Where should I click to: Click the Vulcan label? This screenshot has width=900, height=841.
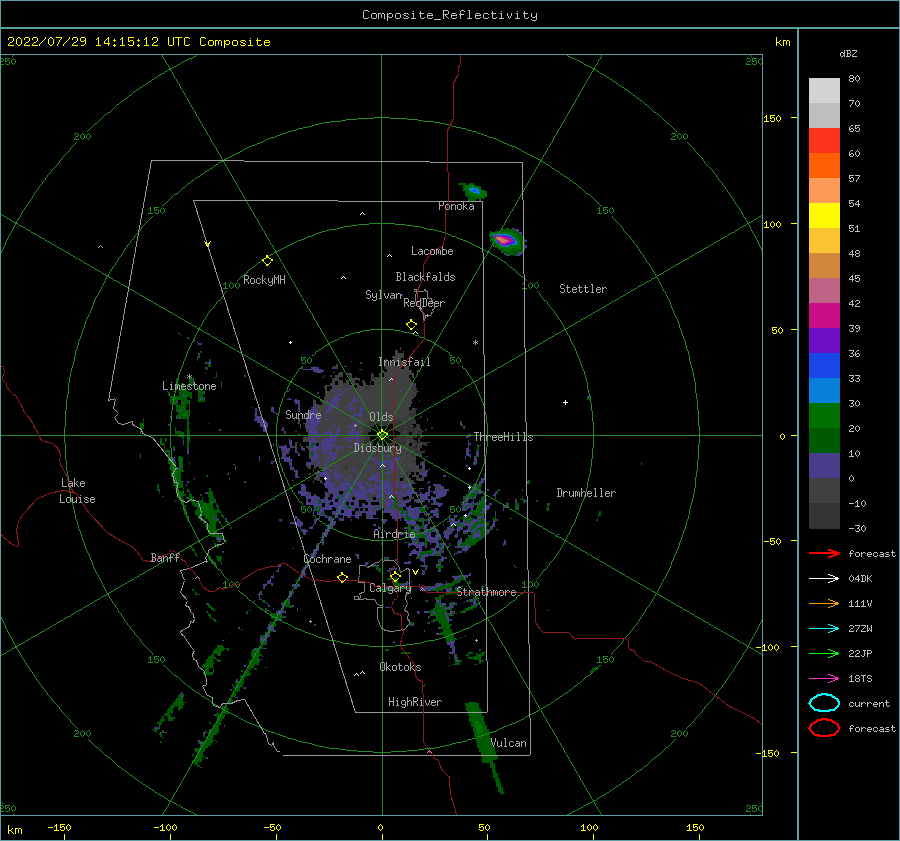(509, 743)
